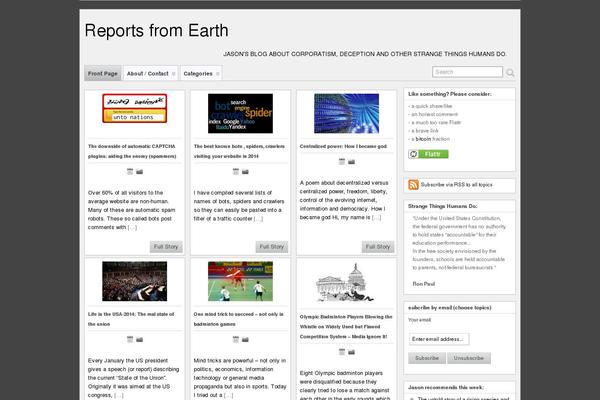
Task: Open 'The best known bots, spiders, crawlers' title
Action: [239, 151]
